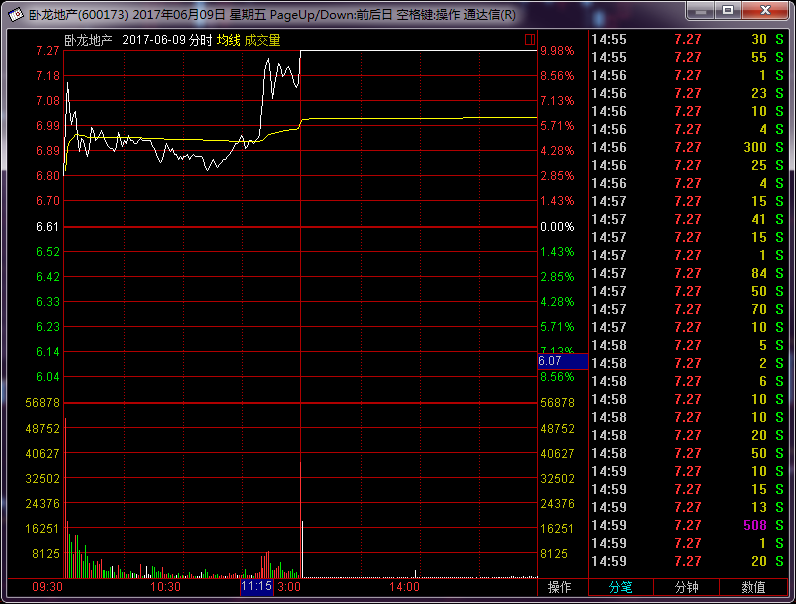
Task: Click the 0.00% percentage label
Action: (557, 227)
